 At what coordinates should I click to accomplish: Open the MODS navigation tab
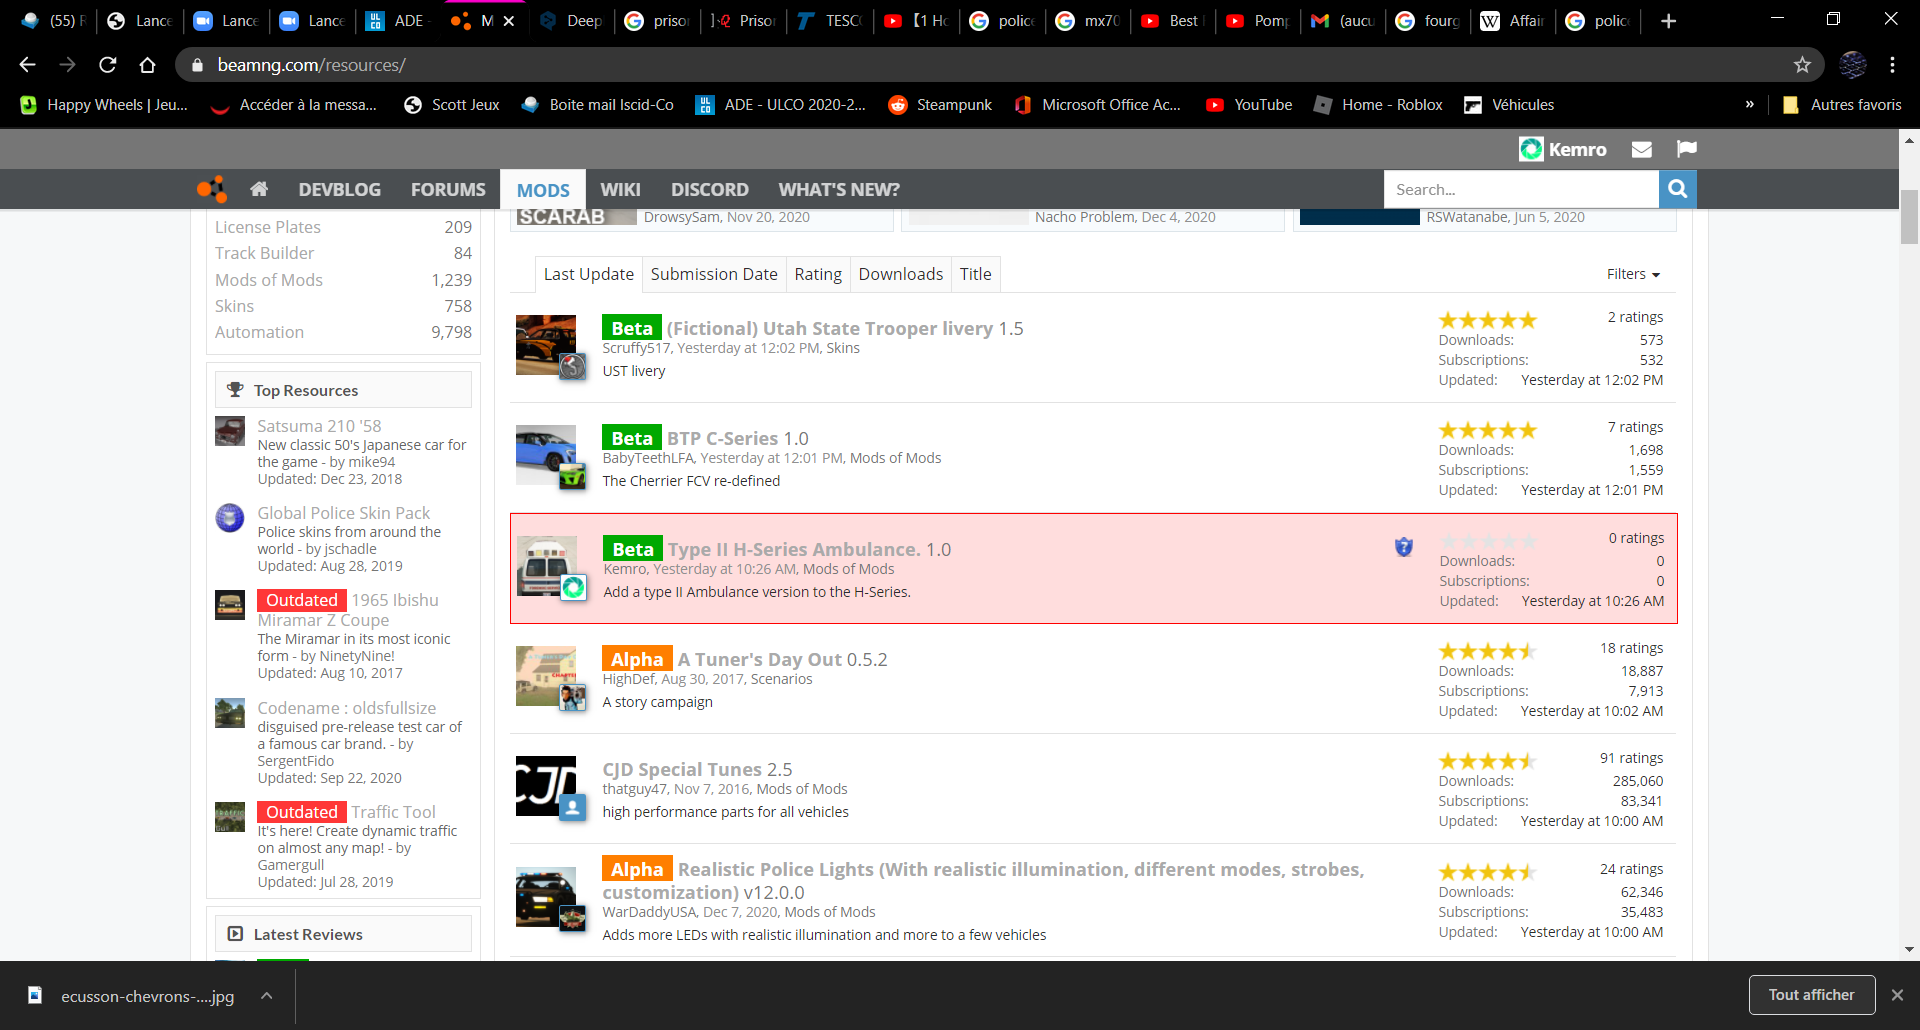click(543, 190)
